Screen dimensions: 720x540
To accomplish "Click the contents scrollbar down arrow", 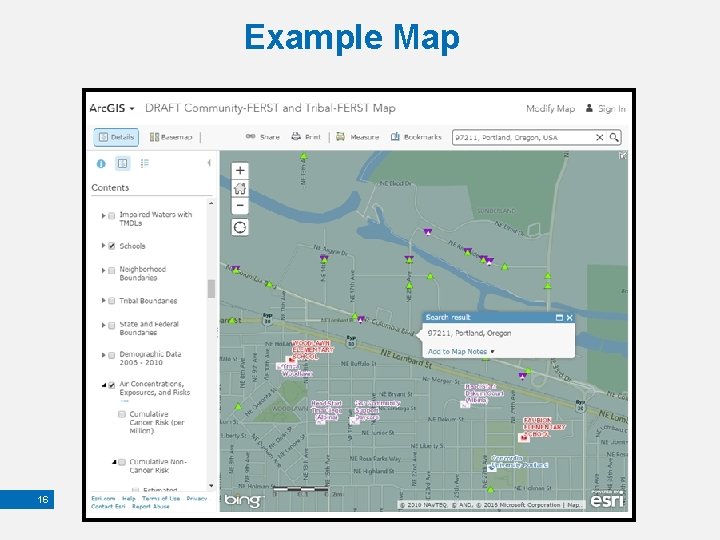I will click(211, 486).
